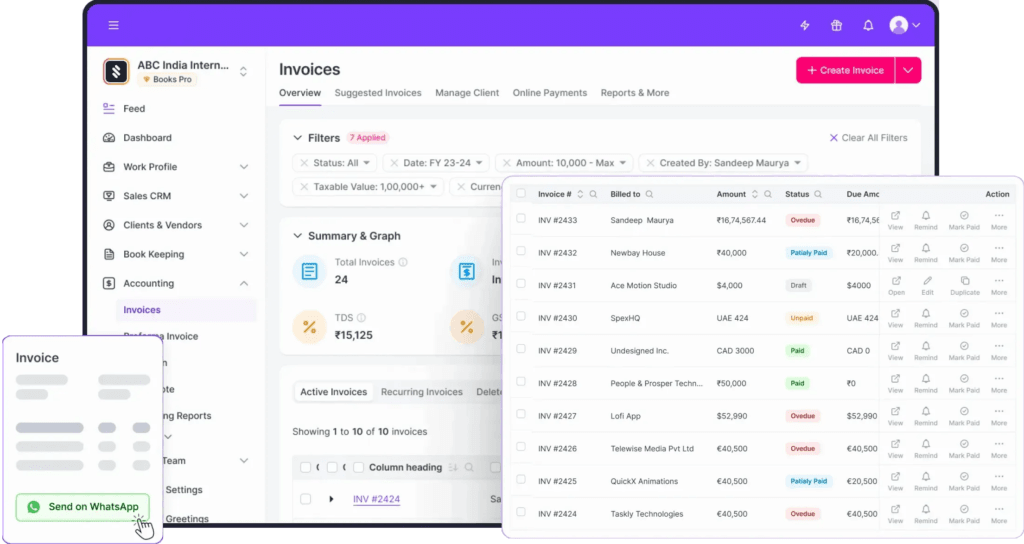This screenshot has width=1024, height=544.
Task: Click the Create Invoice button
Action: pos(845,70)
